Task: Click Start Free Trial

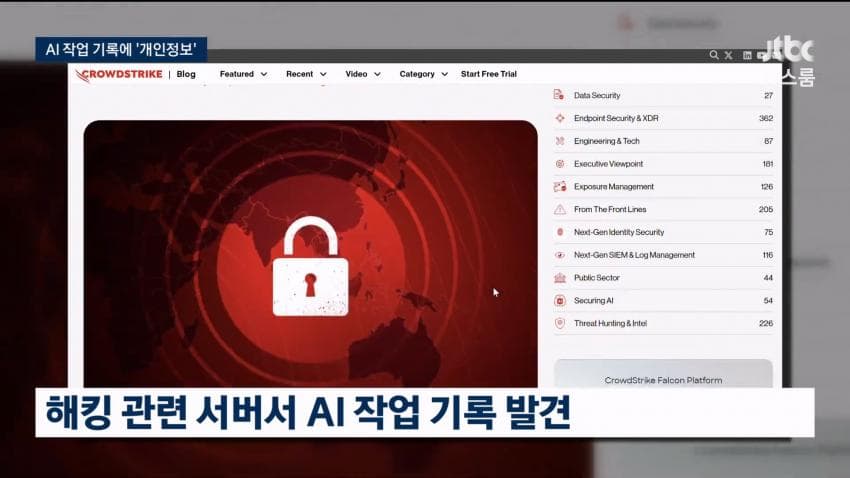Action: coord(489,74)
